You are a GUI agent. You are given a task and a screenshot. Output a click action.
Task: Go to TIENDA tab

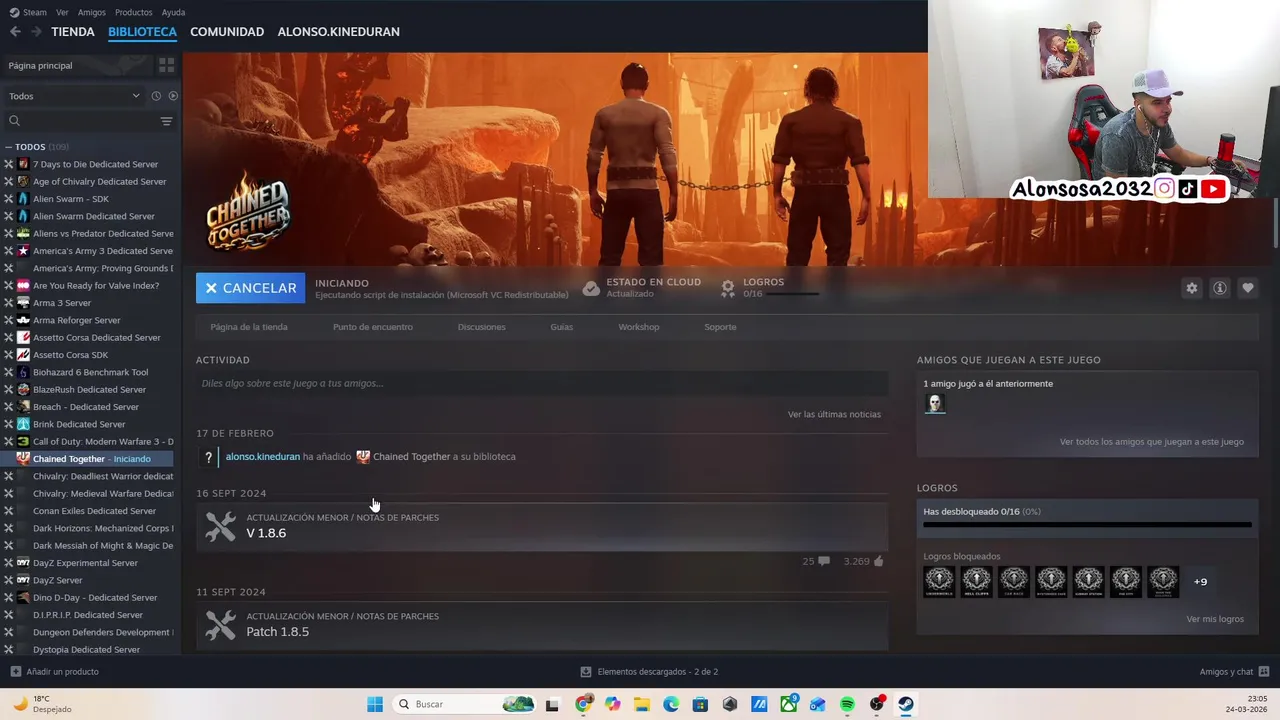[x=73, y=32]
